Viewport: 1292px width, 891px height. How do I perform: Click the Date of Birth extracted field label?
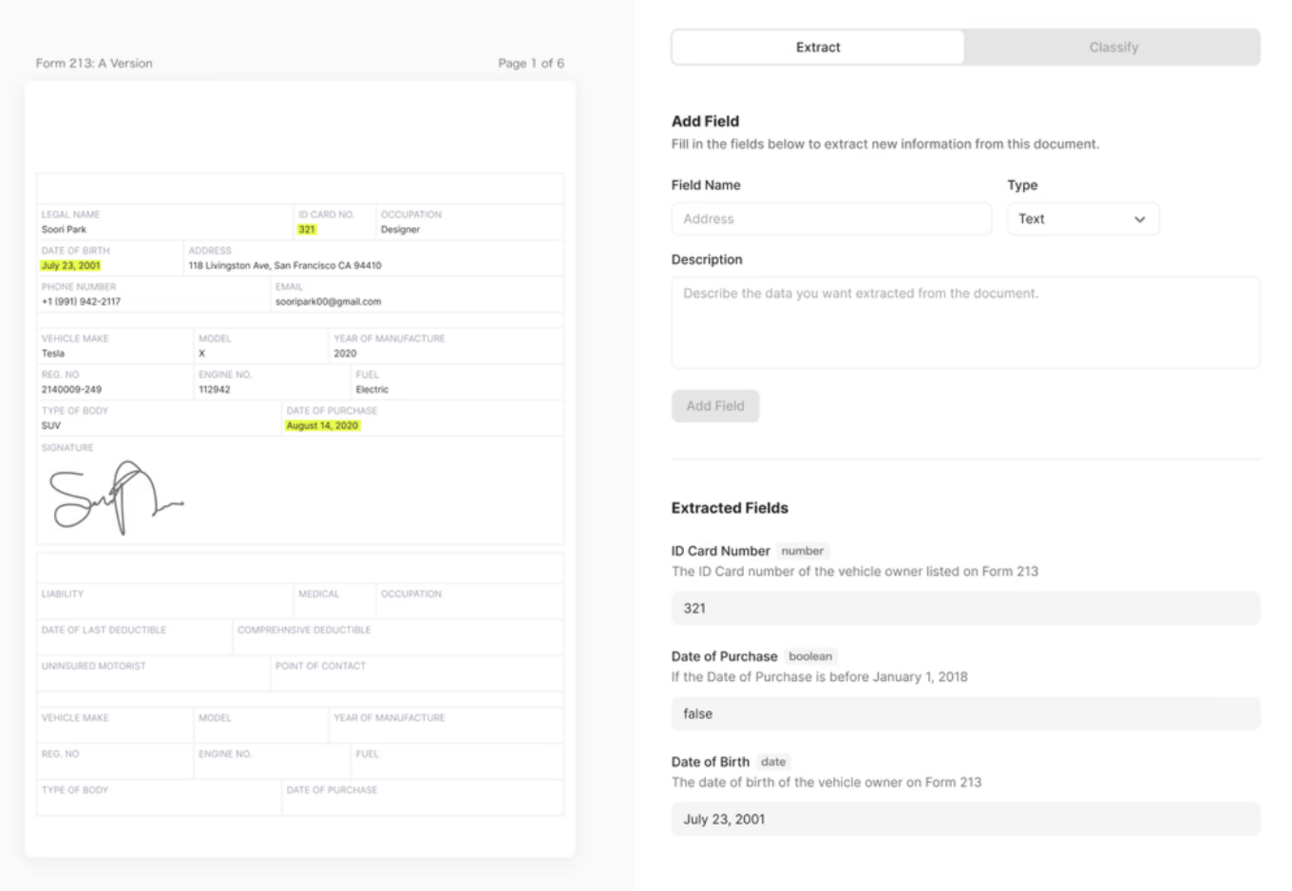click(710, 762)
